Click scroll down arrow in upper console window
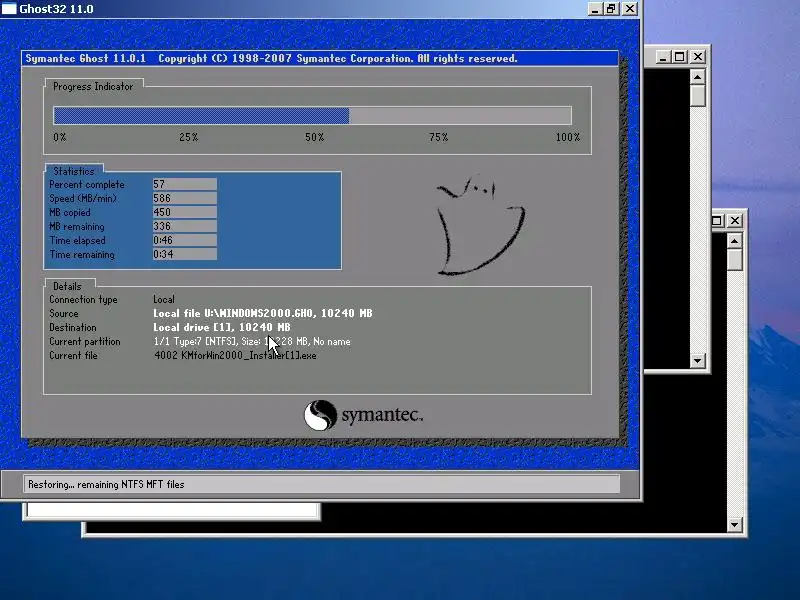The height and width of the screenshot is (600, 800). 697,361
